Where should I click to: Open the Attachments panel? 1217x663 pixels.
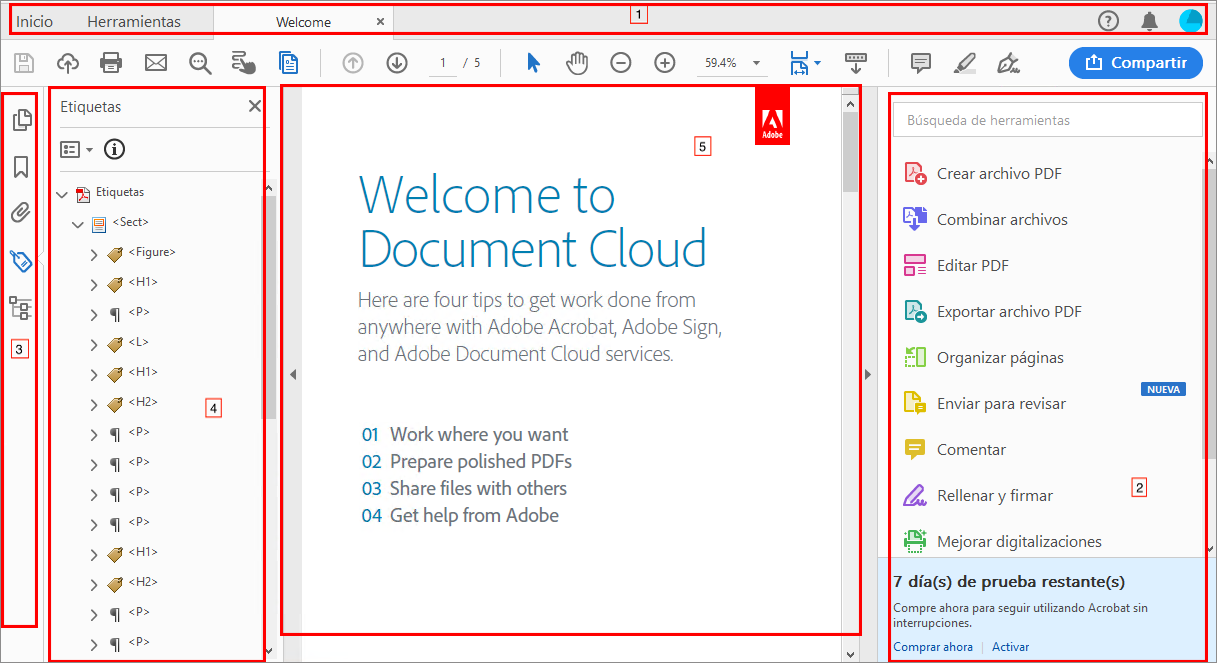coord(20,212)
